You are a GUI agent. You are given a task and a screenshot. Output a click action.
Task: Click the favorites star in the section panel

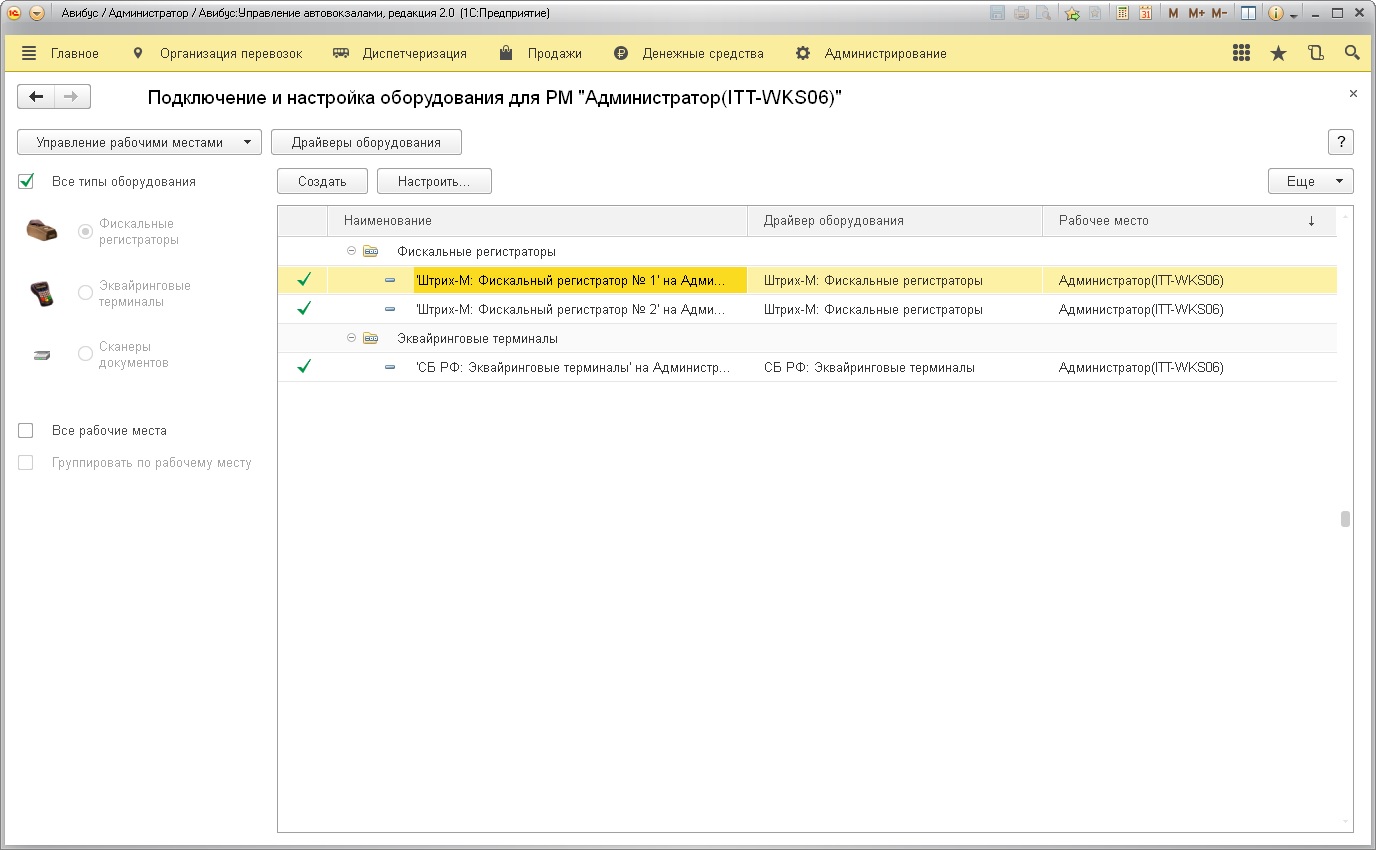[1278, 54]
